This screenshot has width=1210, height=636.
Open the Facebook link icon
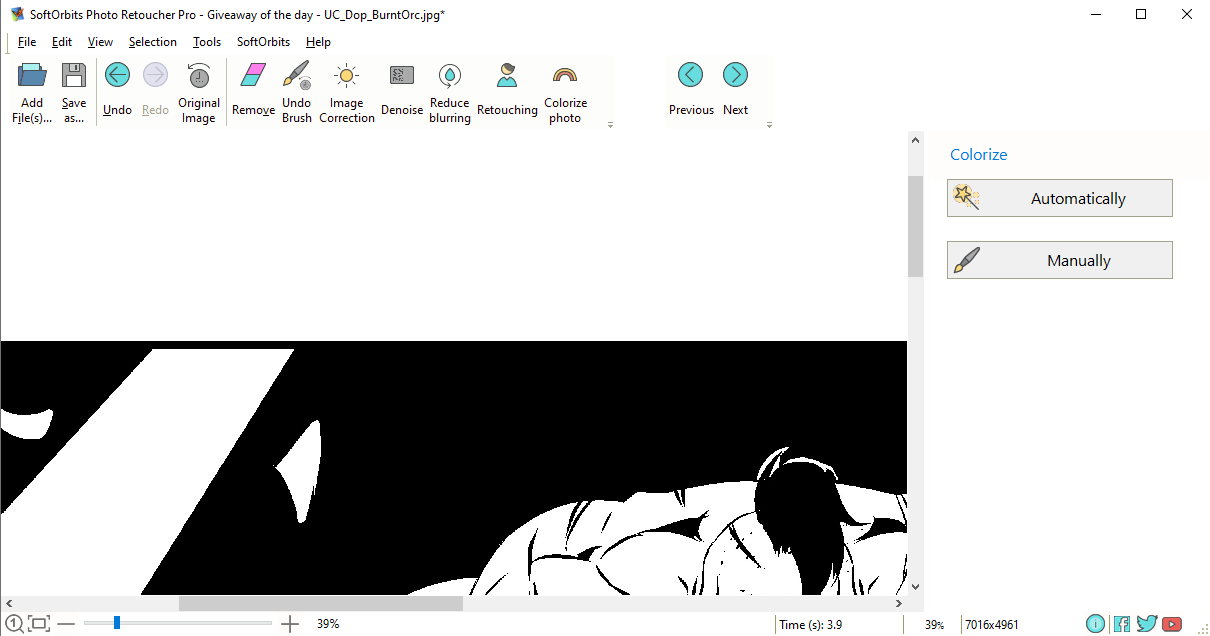point(1122,624)
